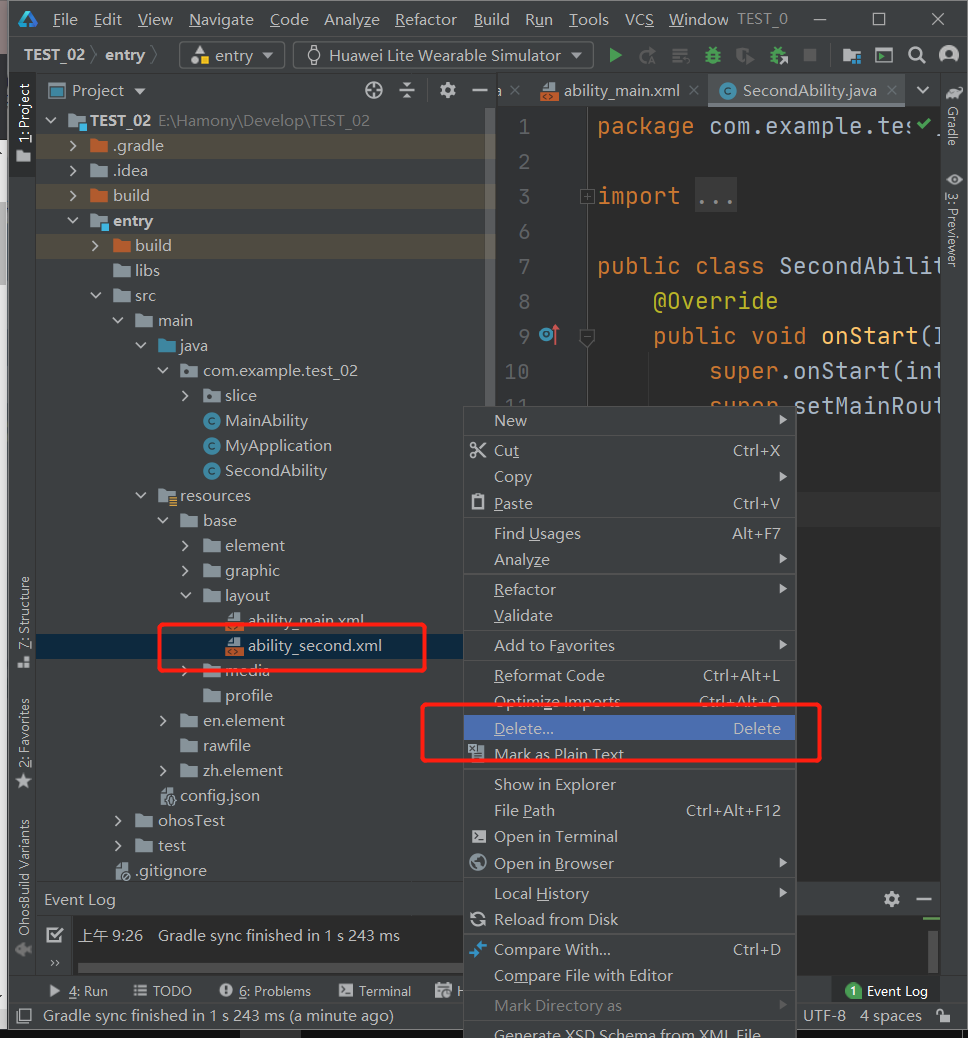Click the Event Log button in status bar
The width and height of the screenshot is (968, 1038).
tap(887, 990)
